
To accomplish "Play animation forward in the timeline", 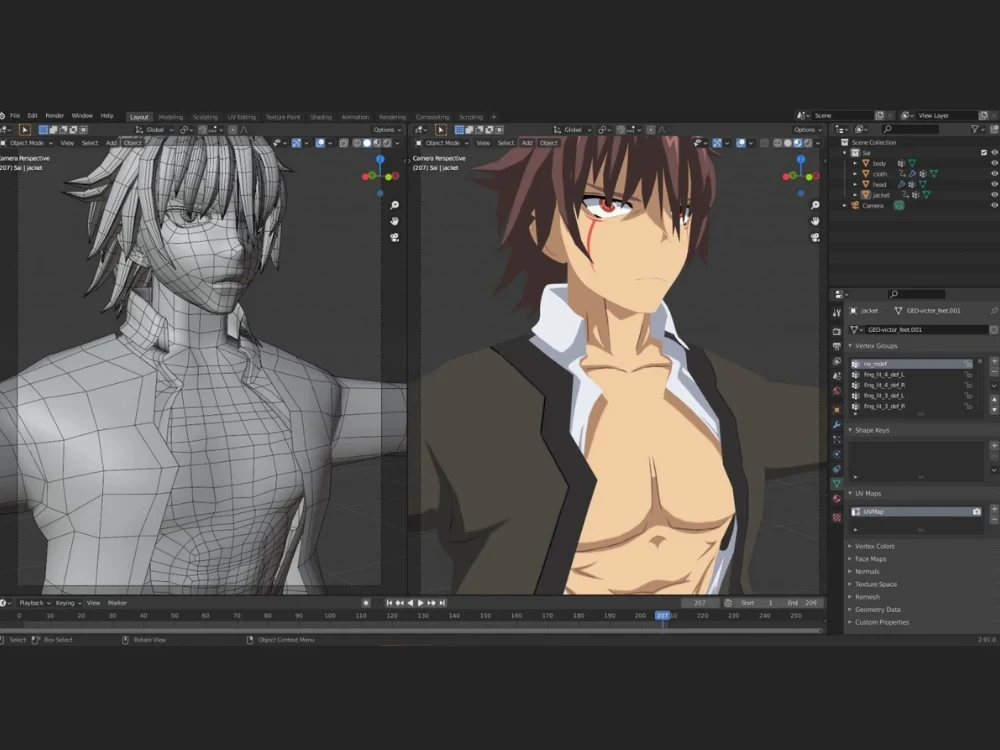I will [x=421, y=603].
